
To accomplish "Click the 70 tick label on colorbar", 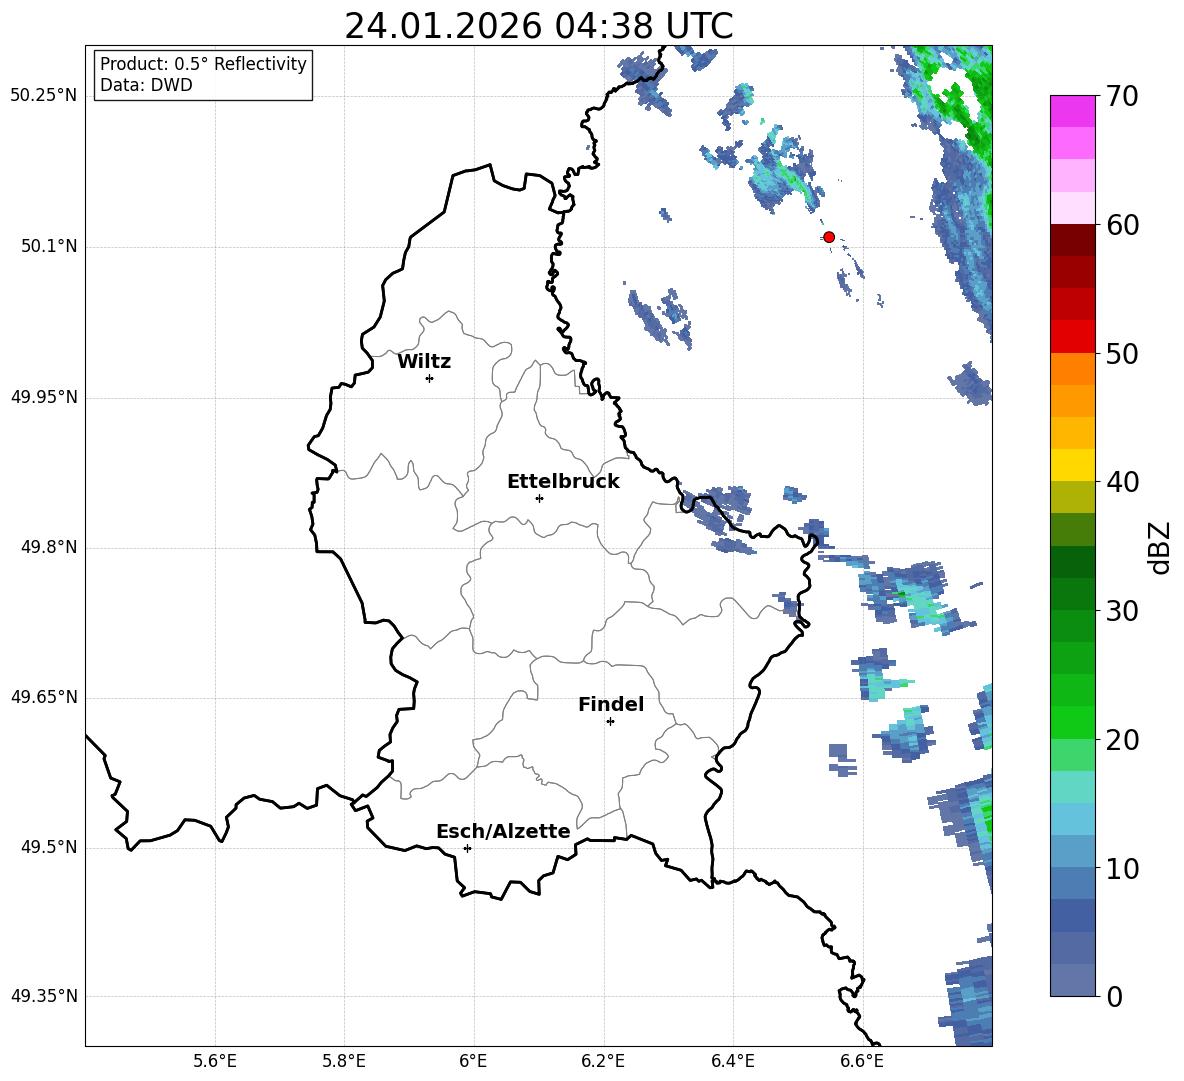I will click(x=1122, y=96).
